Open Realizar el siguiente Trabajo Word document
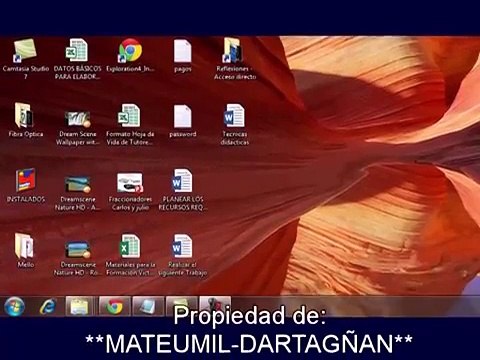Image resolution: width=480 pixels, height=360 pixels. [x=183, y=255]
